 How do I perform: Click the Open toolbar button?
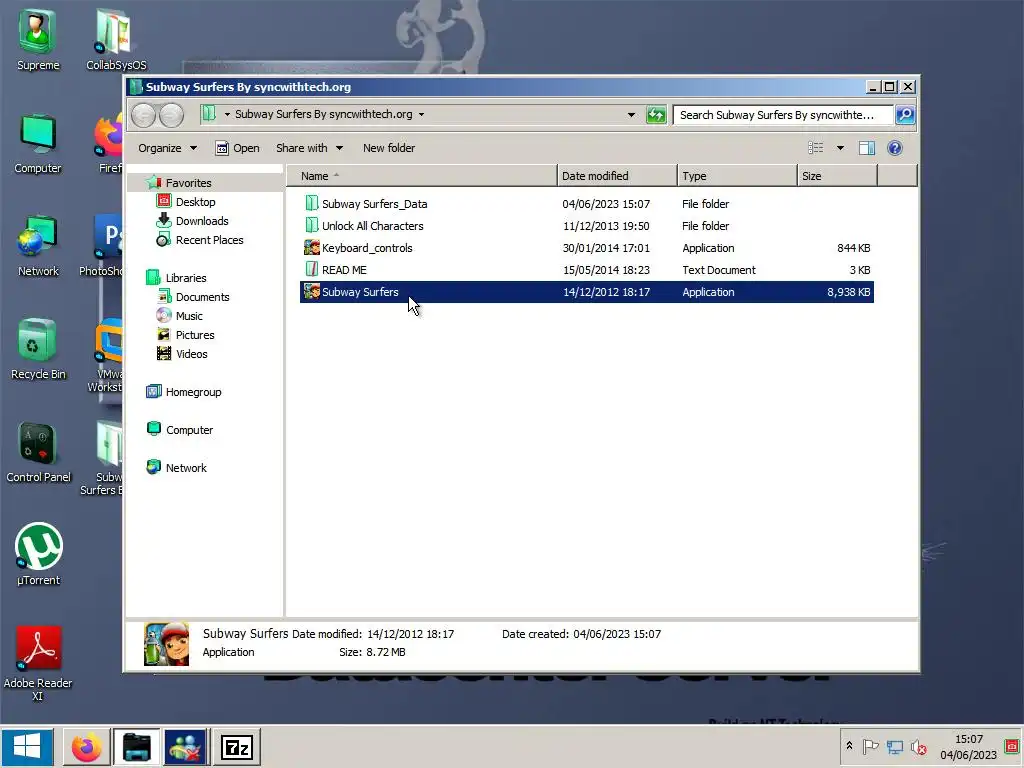pos(238,148)
